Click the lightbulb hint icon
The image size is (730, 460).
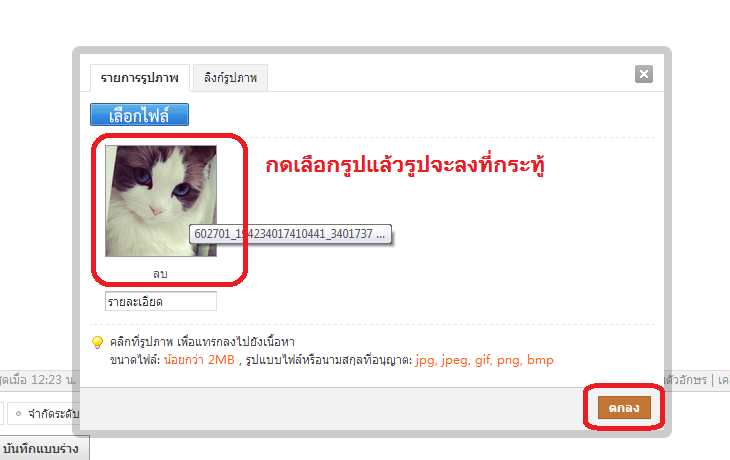point(97,342)
